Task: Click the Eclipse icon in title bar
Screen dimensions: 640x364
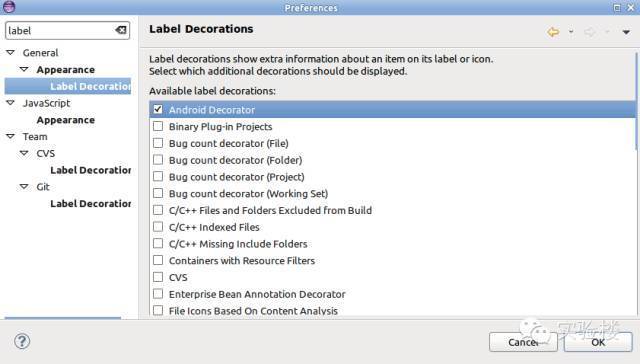Action: pyautogui.click(x=9, y=7)
